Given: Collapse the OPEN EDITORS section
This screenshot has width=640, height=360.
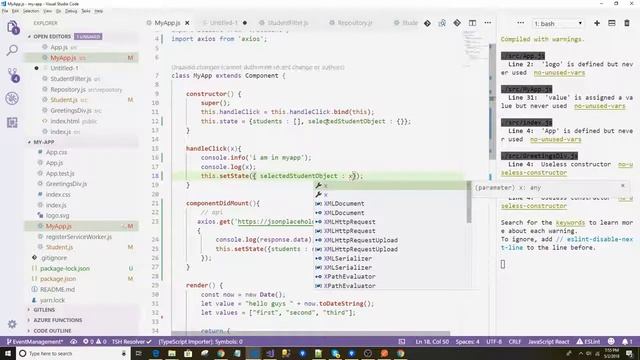Looking at the screenshot, I should click(x=51, y=36).
